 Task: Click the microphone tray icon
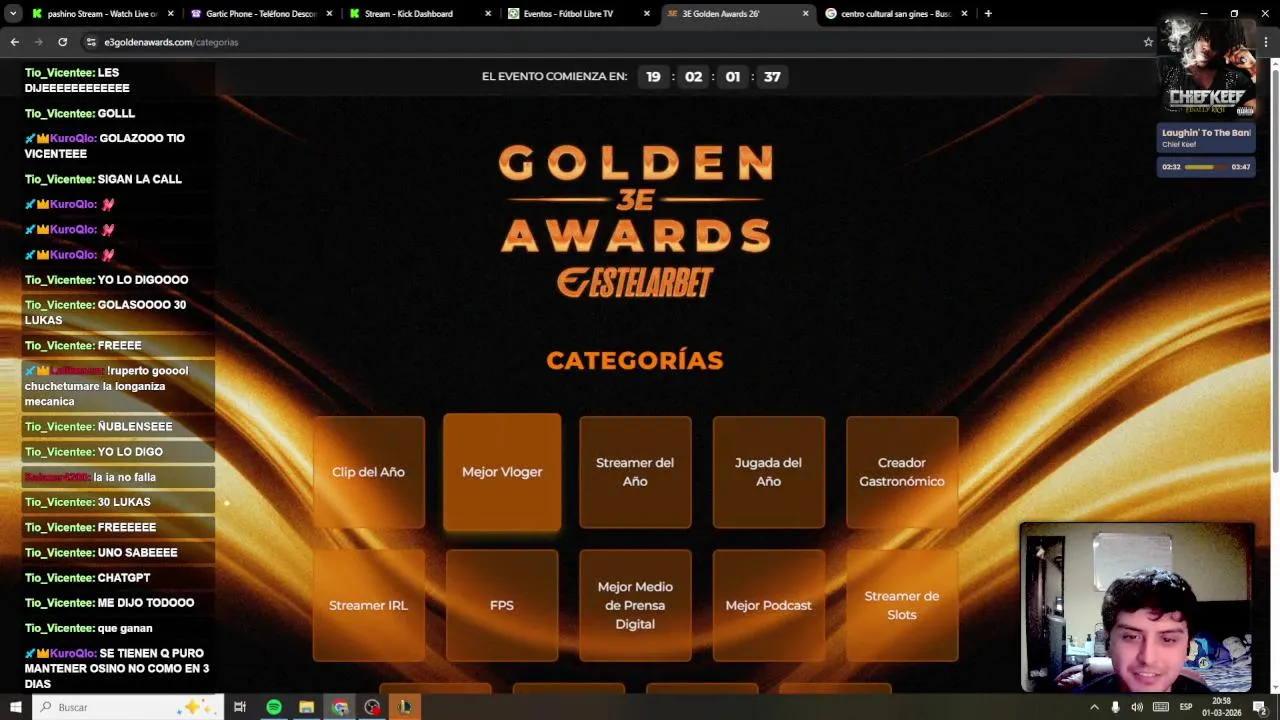pyautogui.click(x=1115, y=707)
